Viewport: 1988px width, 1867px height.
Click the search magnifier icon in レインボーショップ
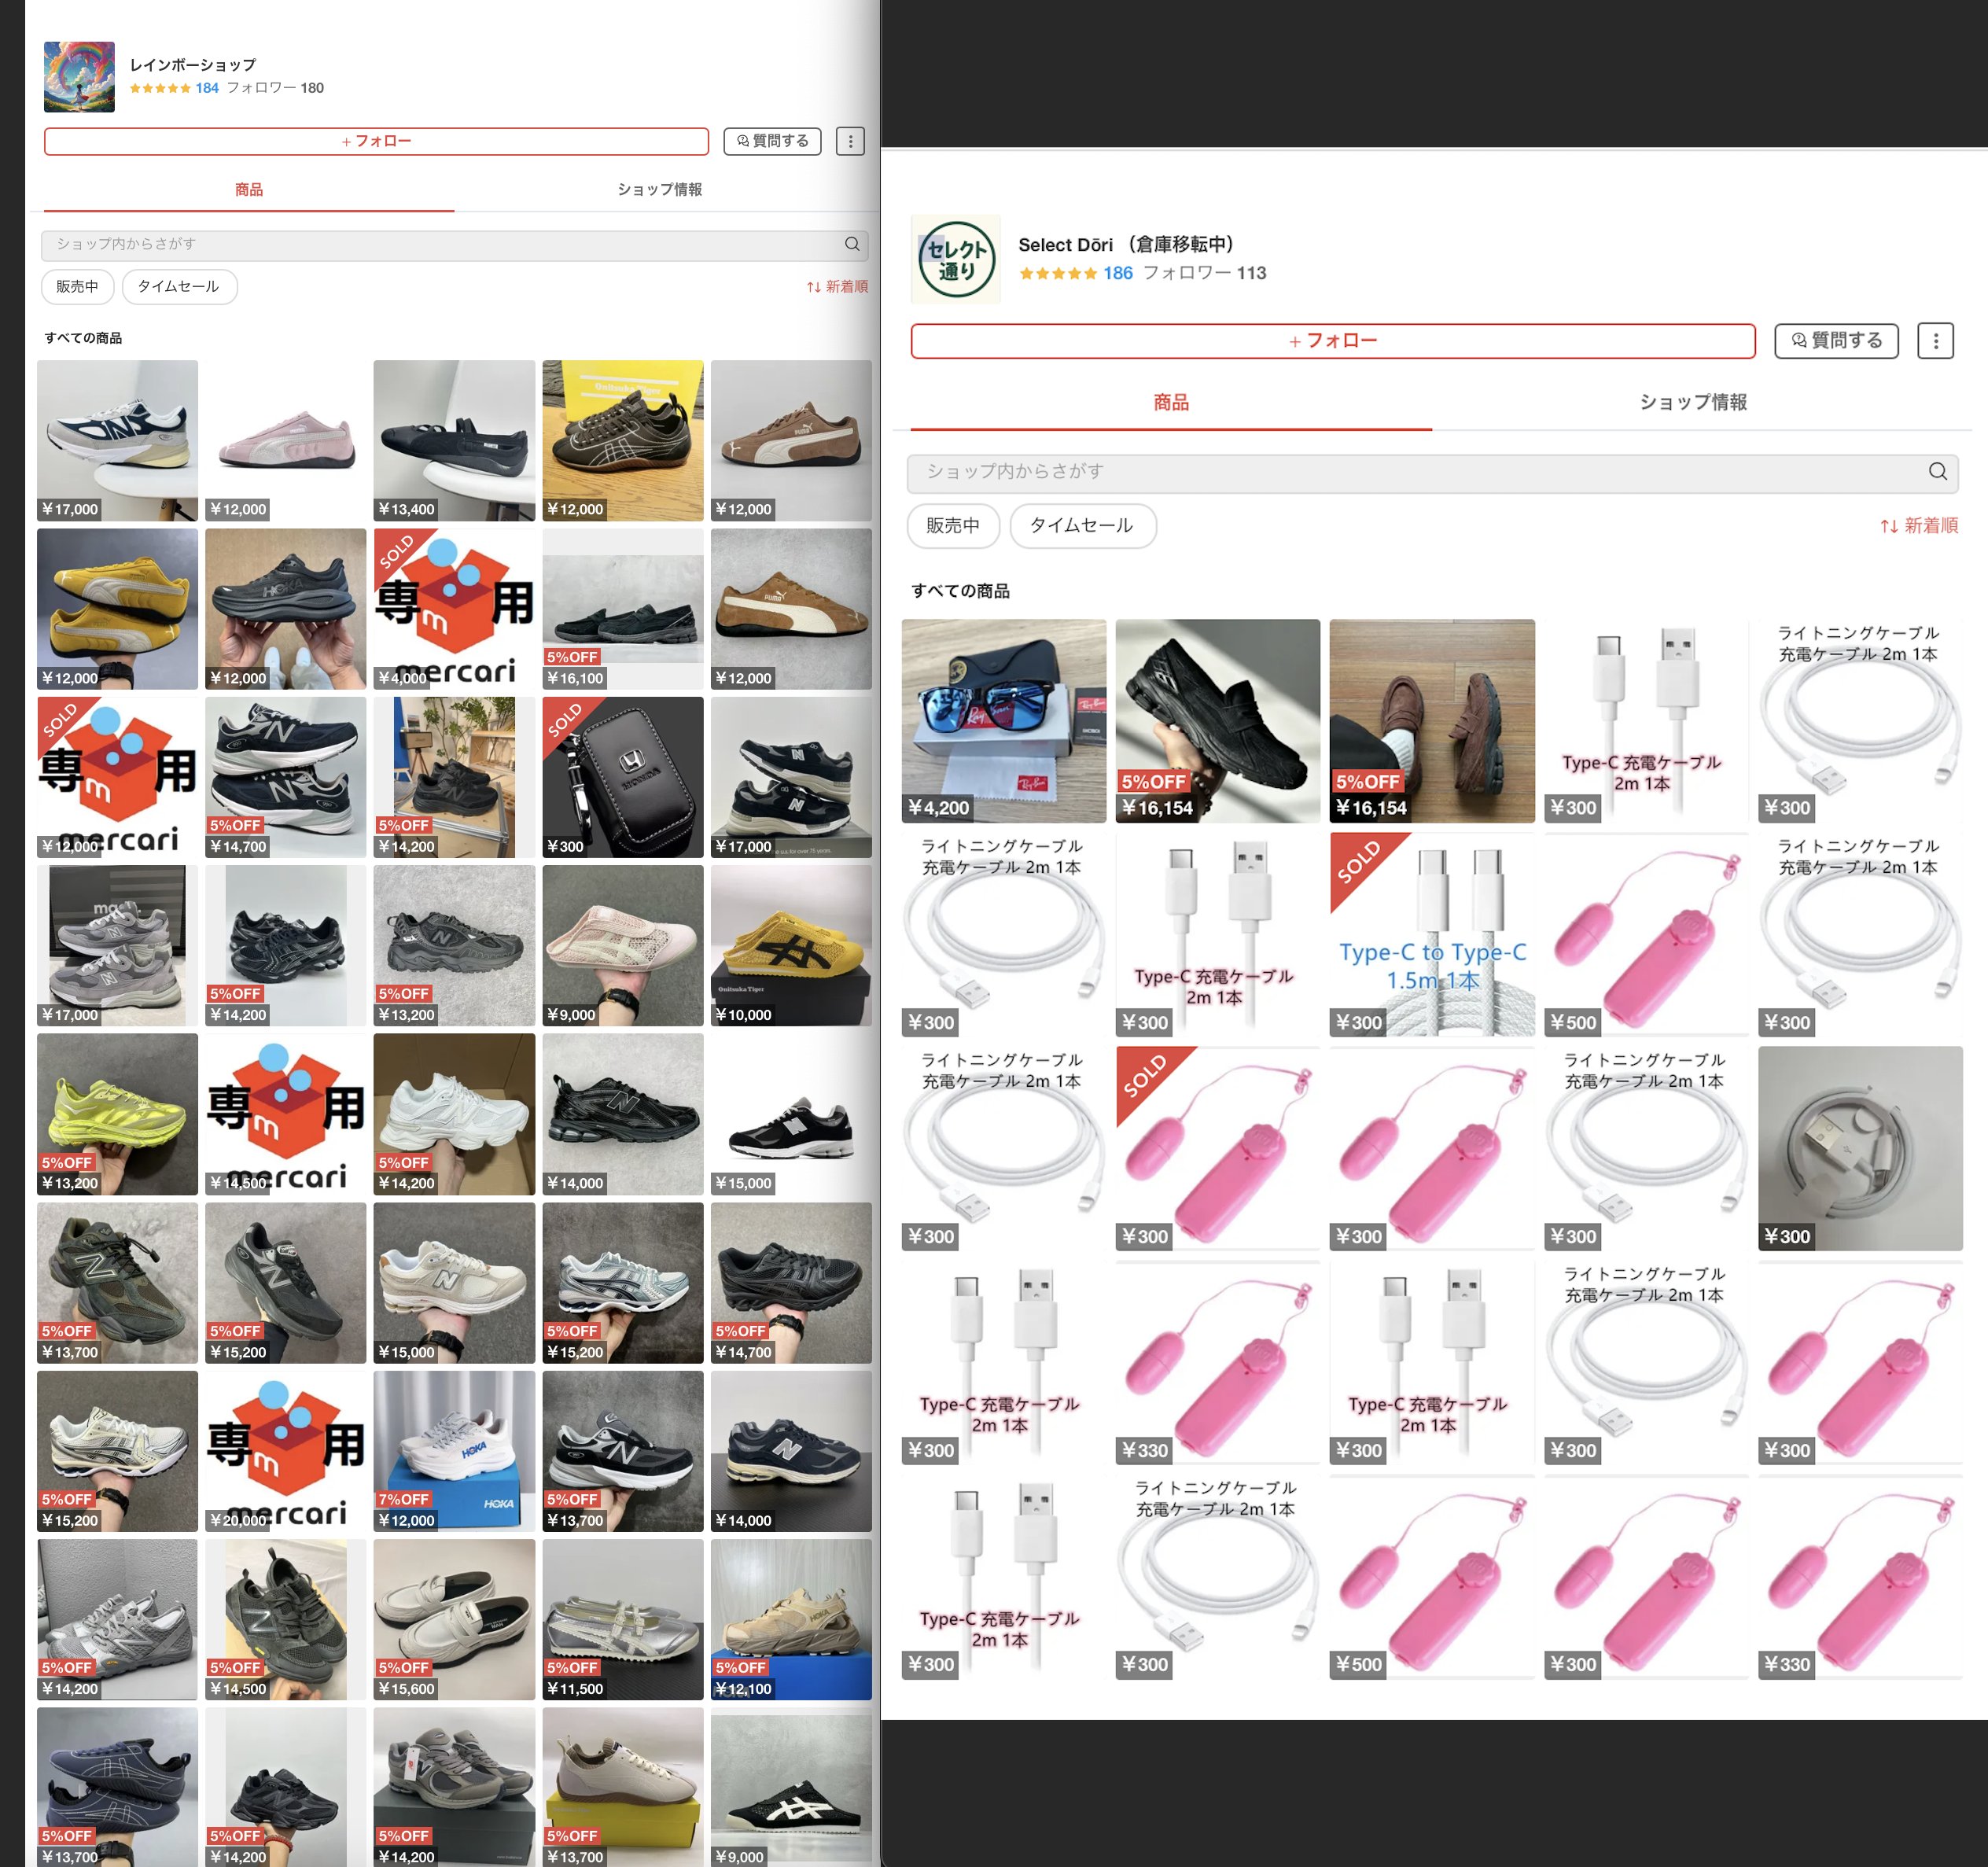(852, 244)
